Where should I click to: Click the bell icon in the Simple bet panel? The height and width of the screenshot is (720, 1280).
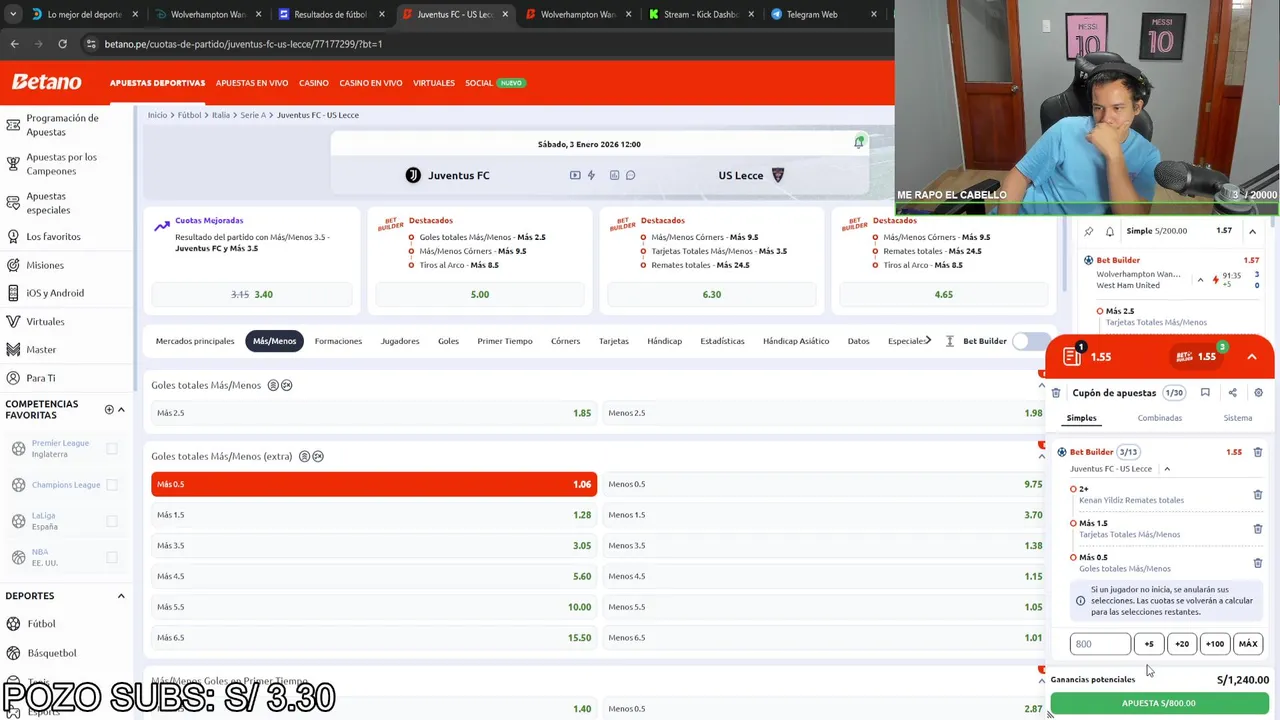pos(1110,231)
